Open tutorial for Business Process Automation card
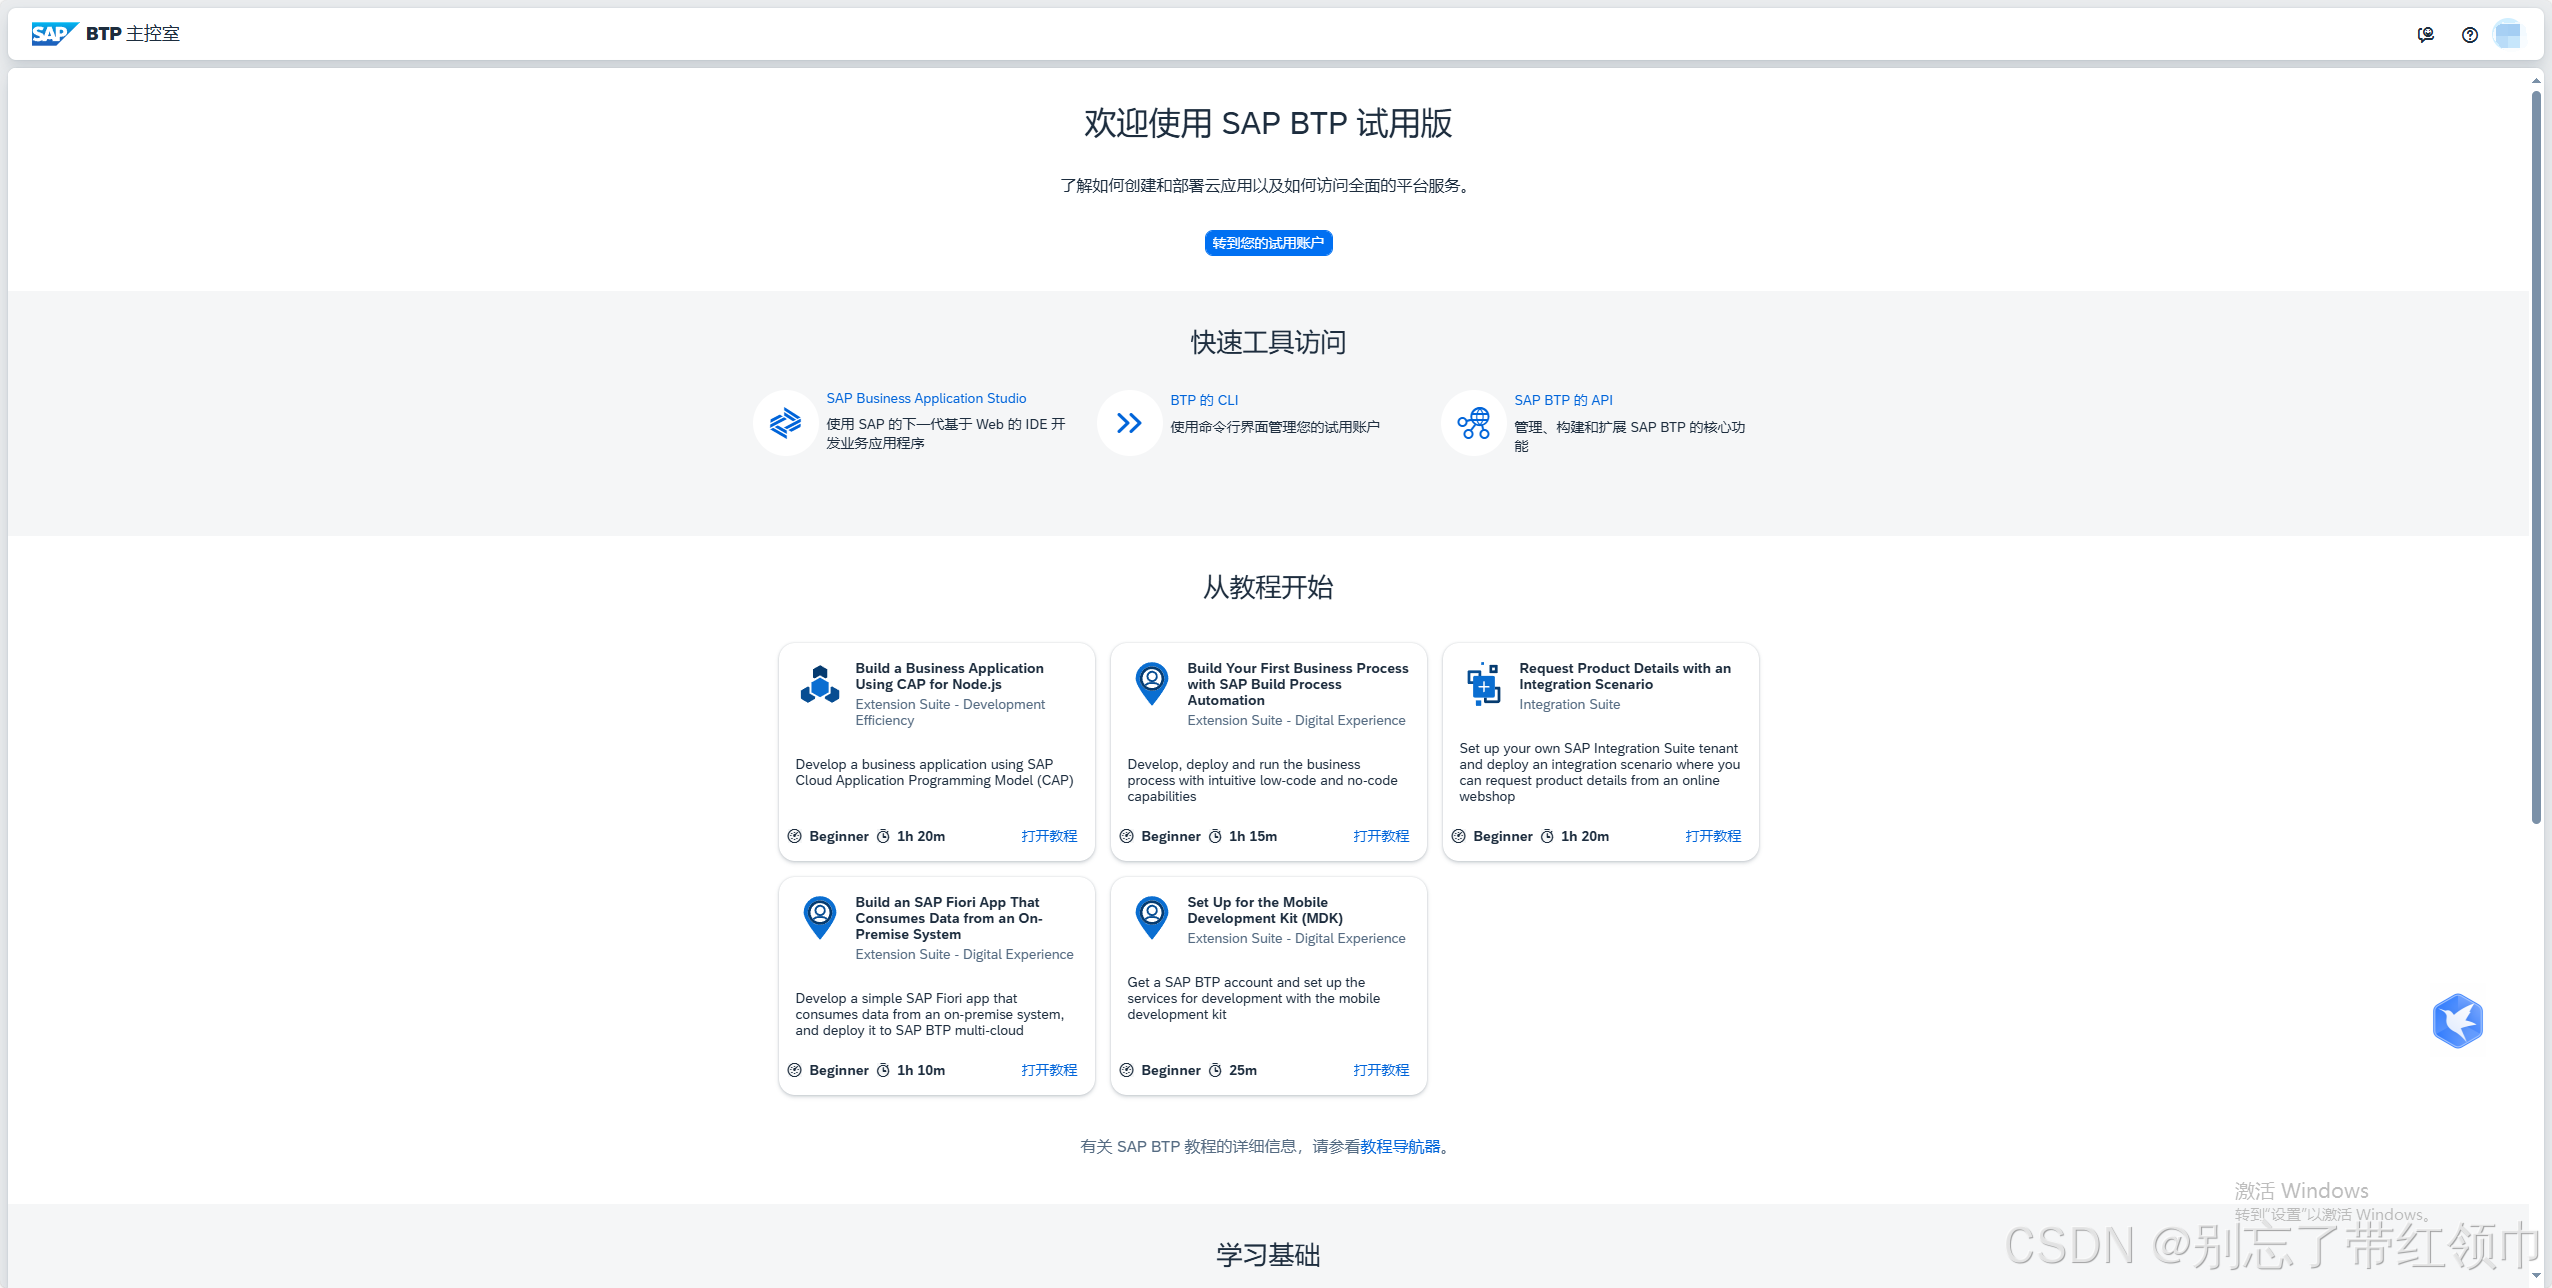 pos(1381,836)
